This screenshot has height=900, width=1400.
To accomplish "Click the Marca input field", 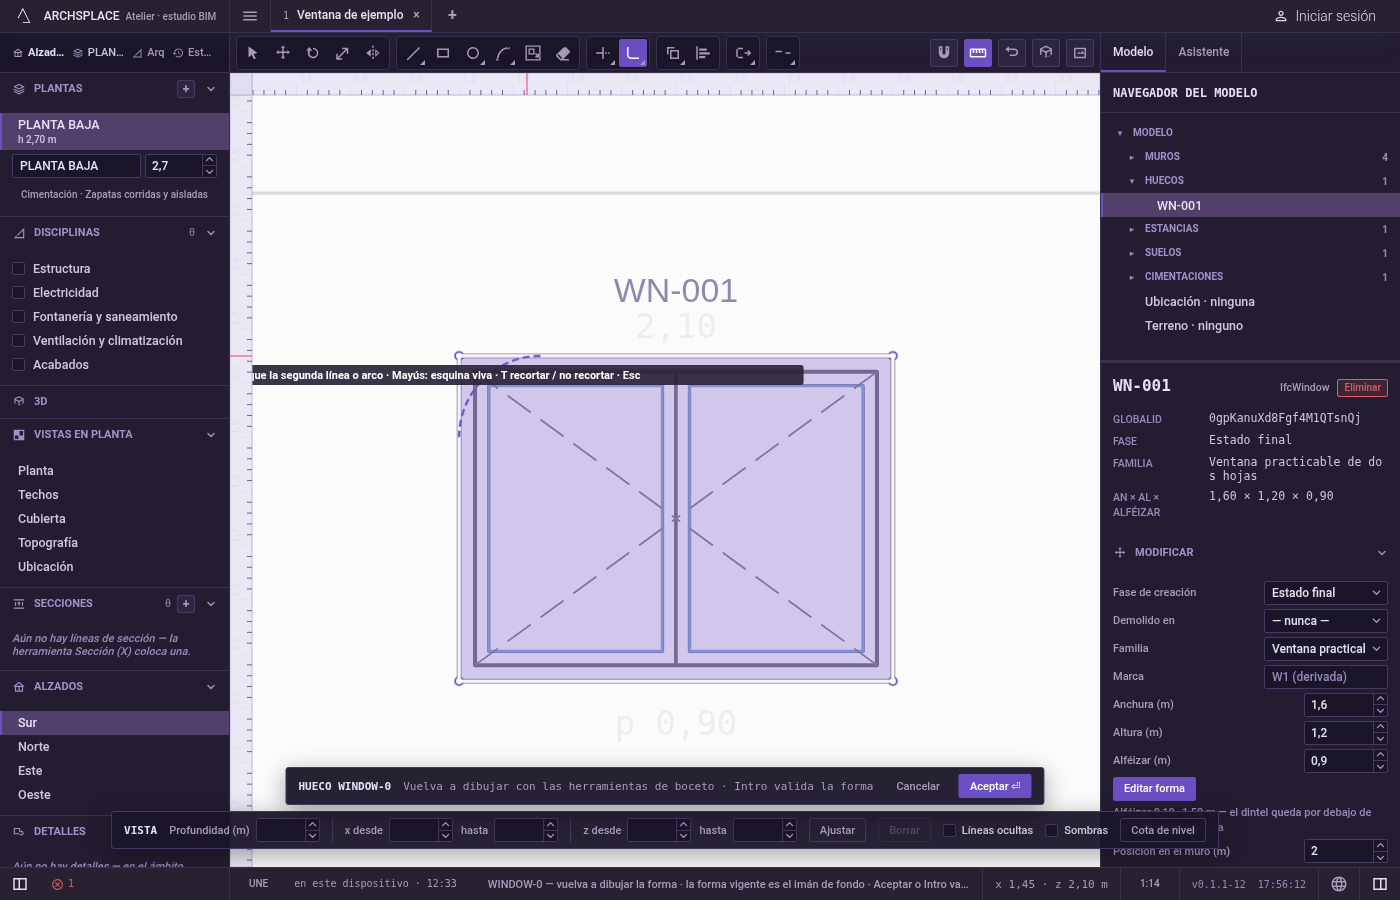I will point(1326,677).
